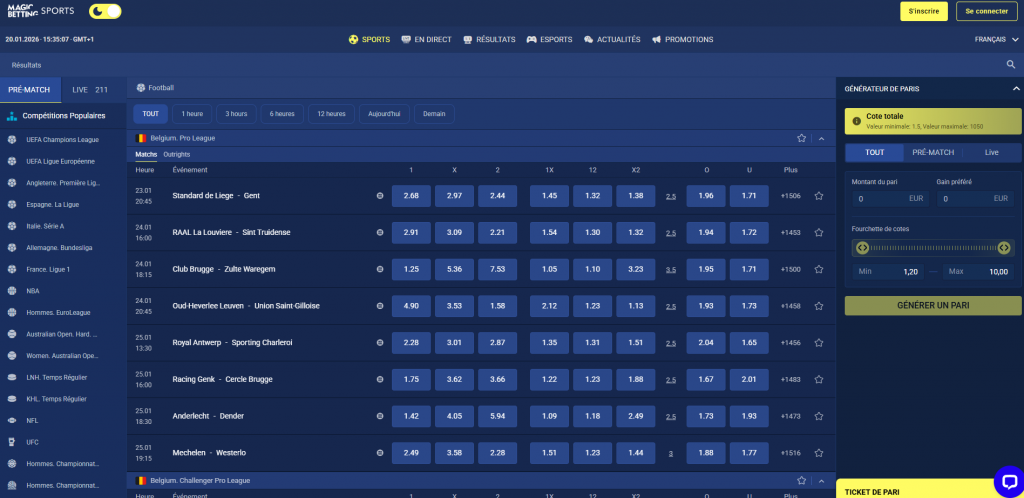
Task: Click the left odds range slider handle
Action: tap(862, 247)
